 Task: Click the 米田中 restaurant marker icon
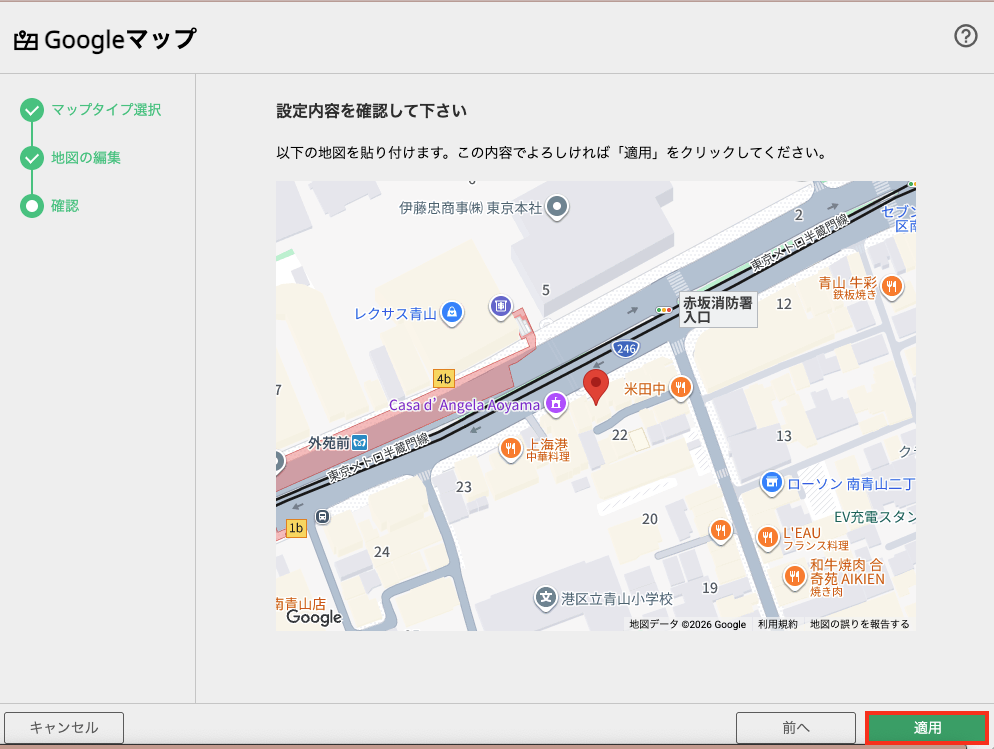coord(680,387)
